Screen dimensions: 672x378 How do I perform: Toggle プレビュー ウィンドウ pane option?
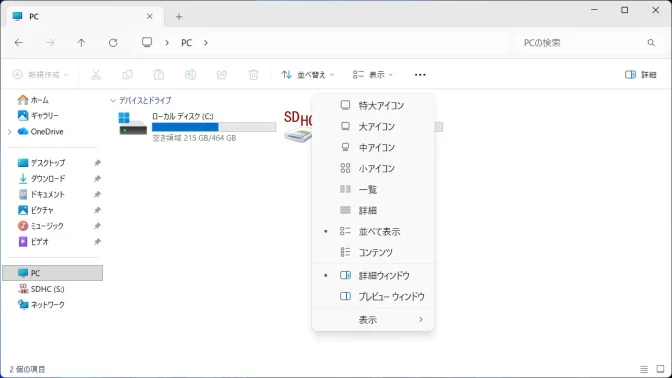click(x=373, y=297)
